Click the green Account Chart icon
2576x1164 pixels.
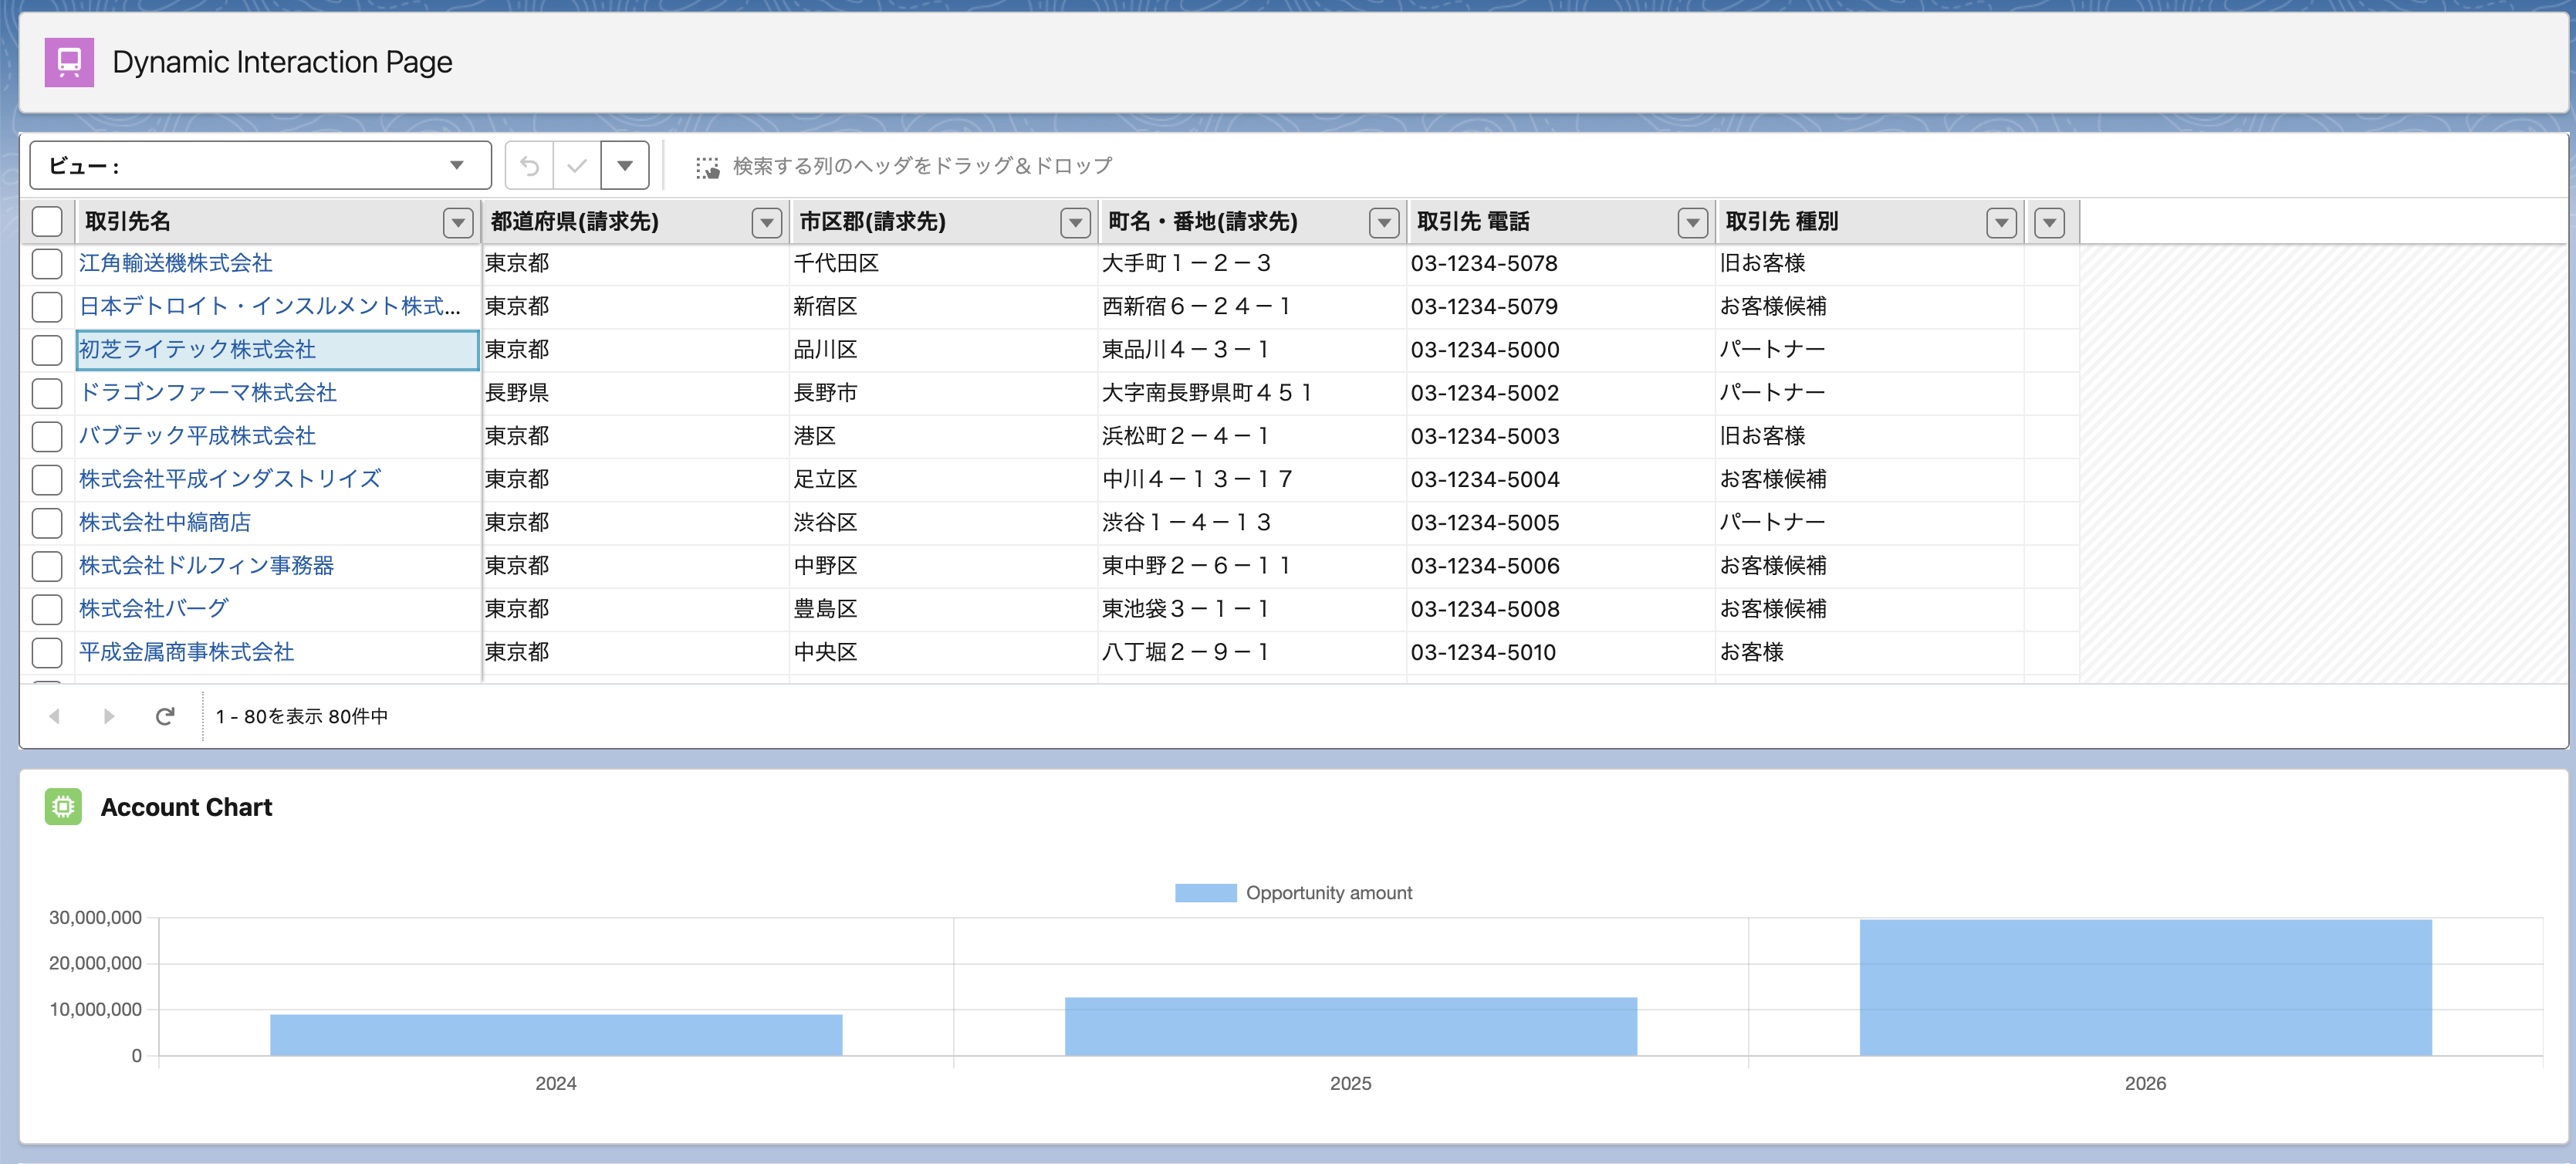click(63, 807)
